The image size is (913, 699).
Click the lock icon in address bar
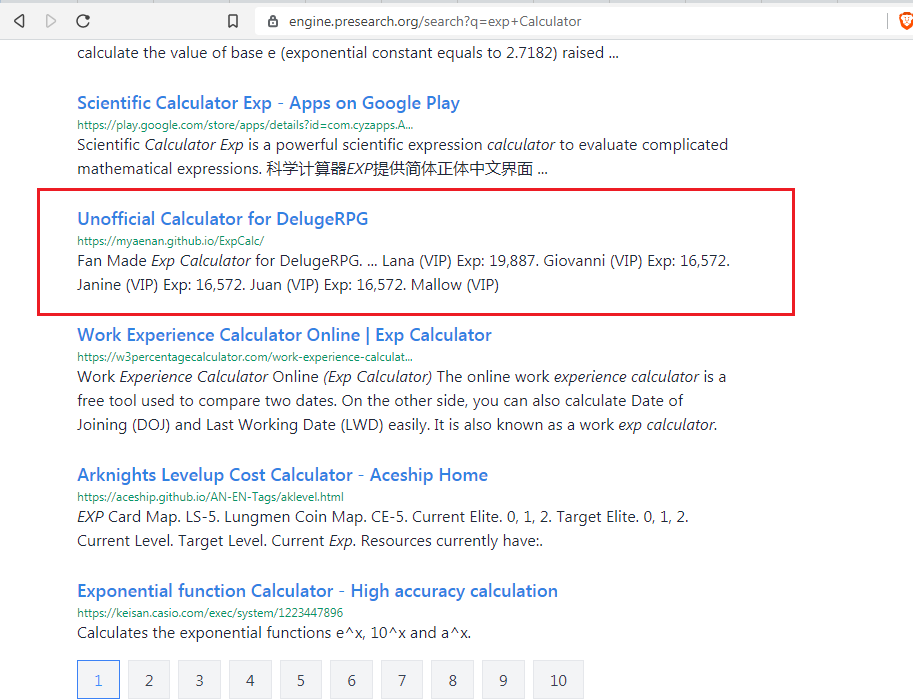coord(273,22)
